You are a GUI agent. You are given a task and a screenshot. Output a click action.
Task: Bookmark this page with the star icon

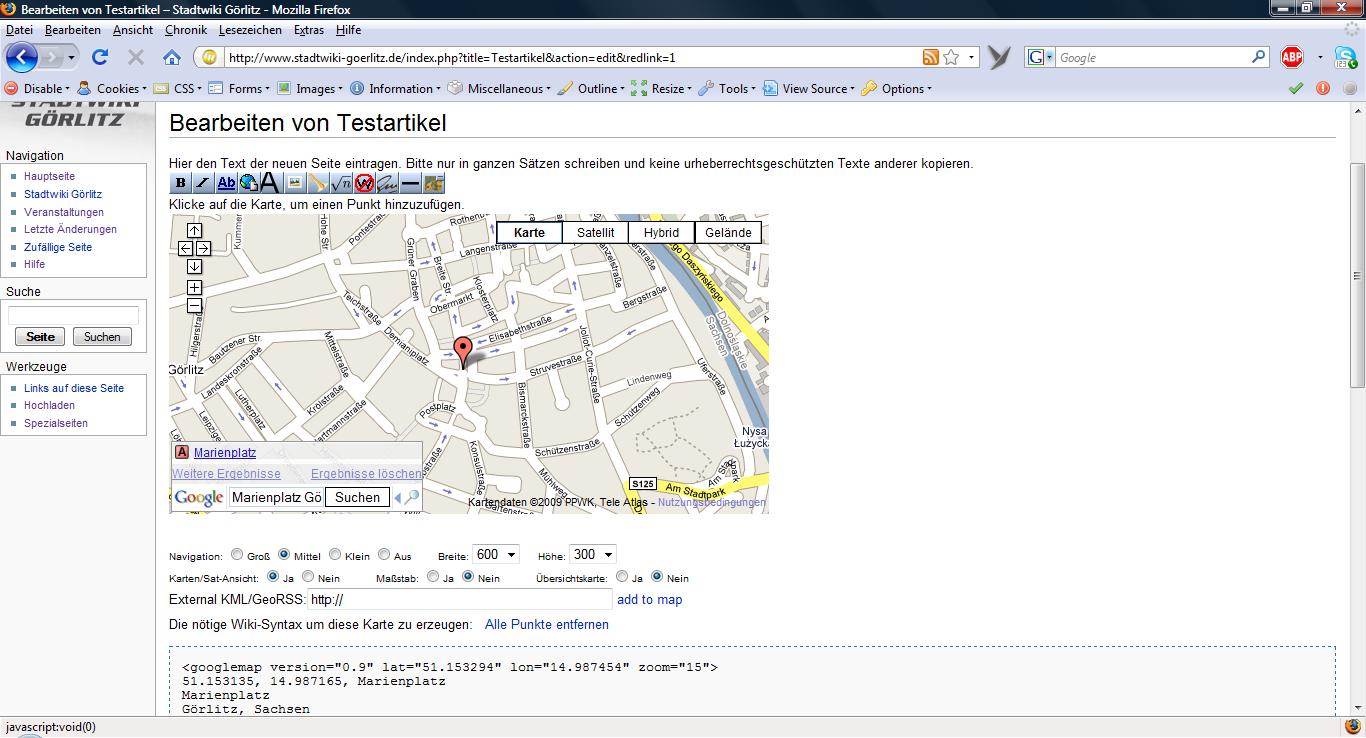[951, 58]
